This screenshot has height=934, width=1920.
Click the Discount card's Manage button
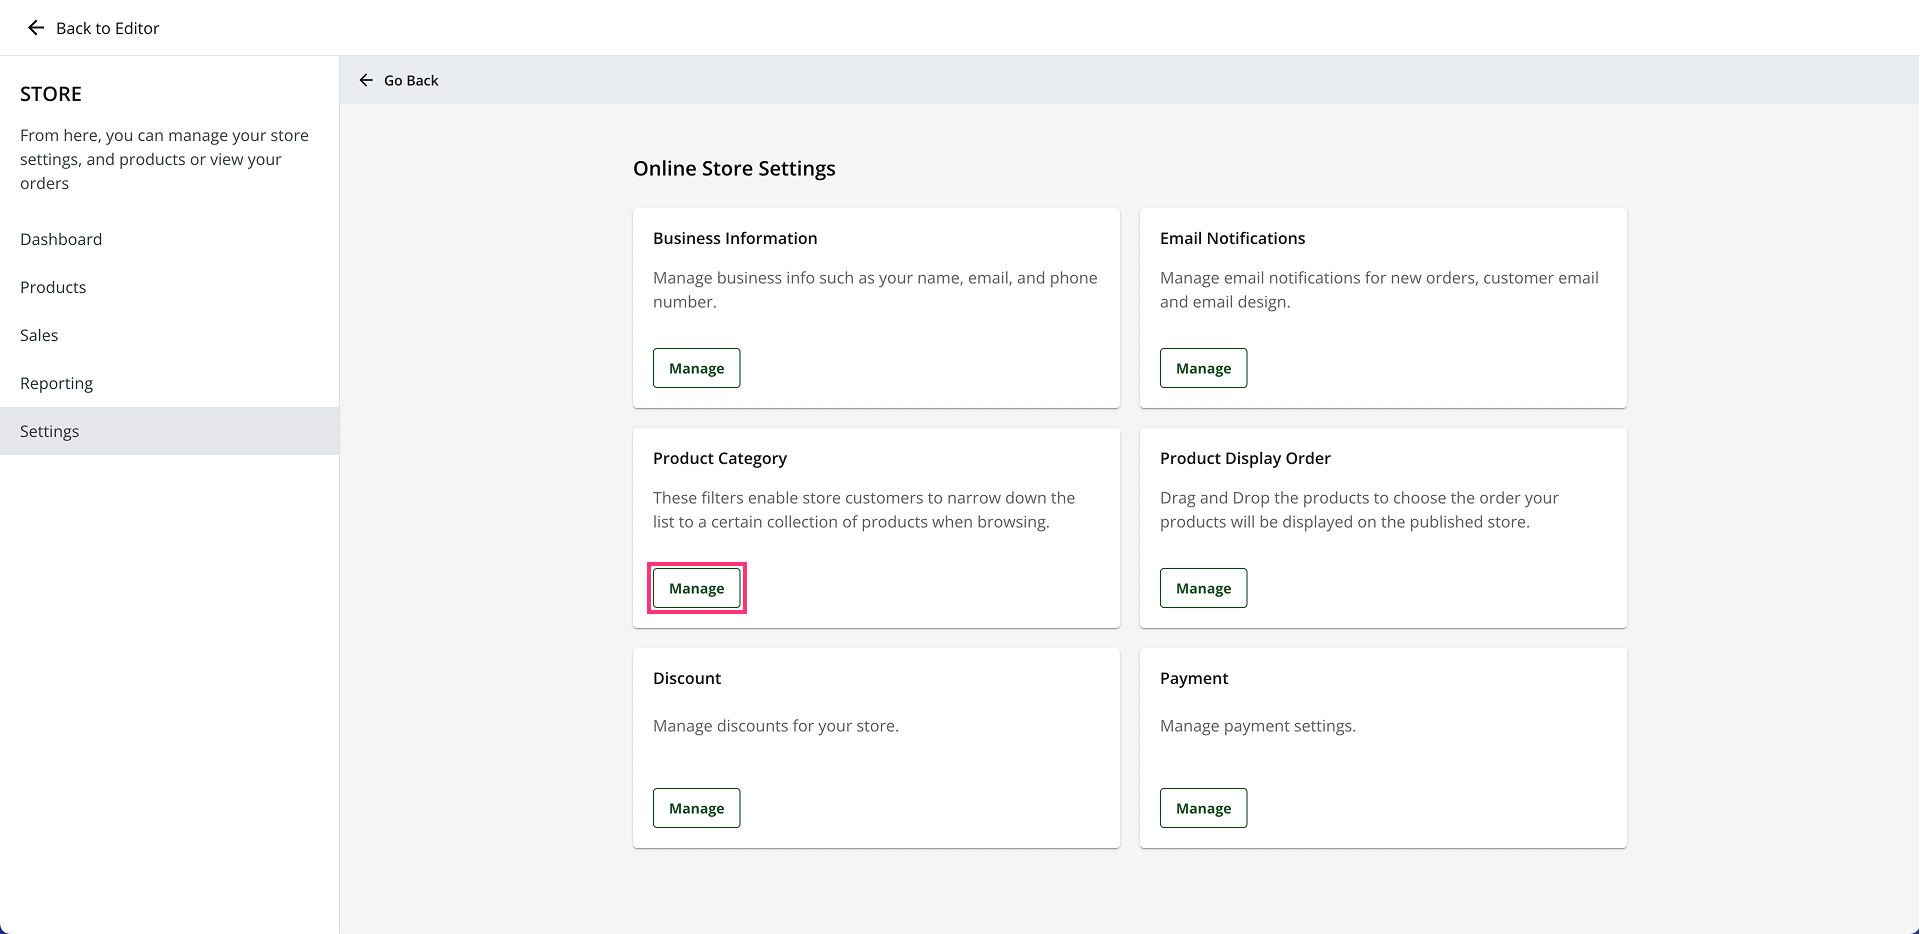point(696,808)
